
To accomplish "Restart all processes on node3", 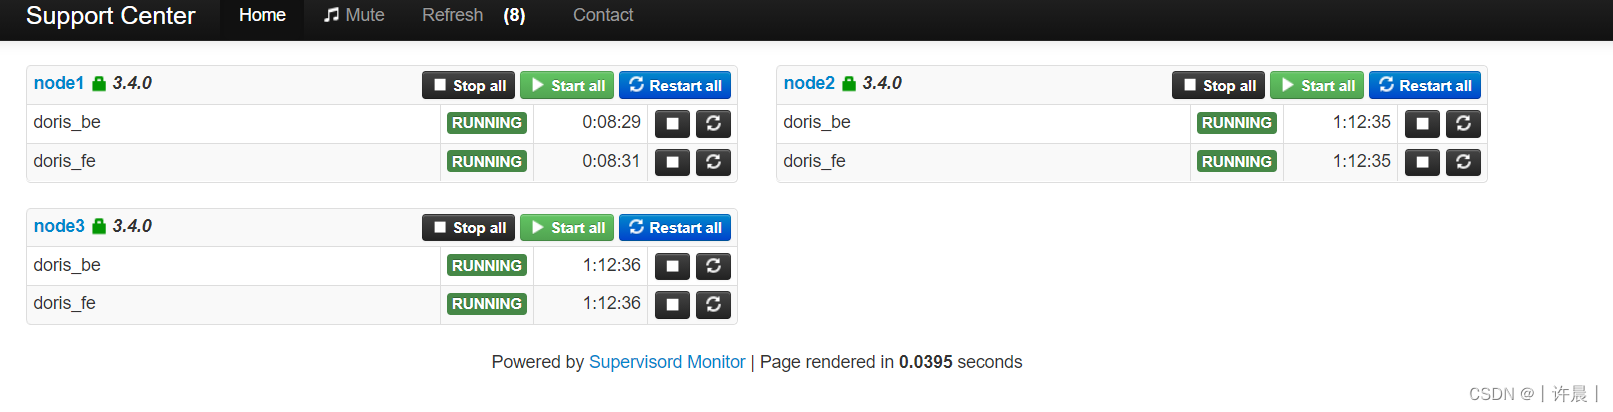I will [x=675, y=228].
